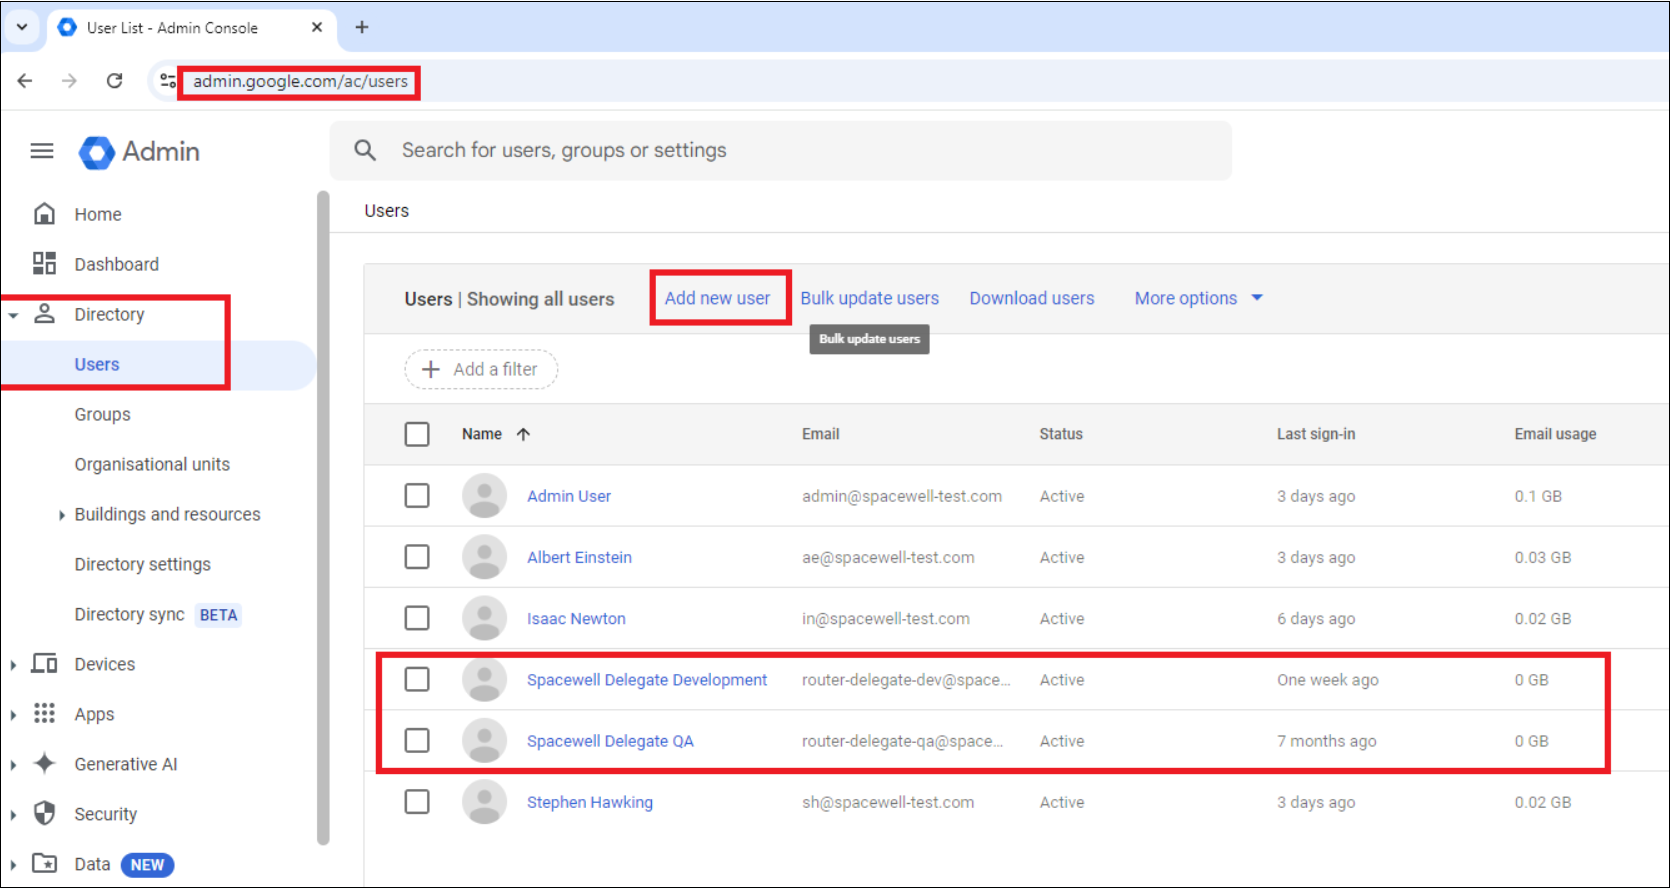The width and height of the screenshot is (1670, 889).
Task: Click Add new user
Action: pos(717,298)
